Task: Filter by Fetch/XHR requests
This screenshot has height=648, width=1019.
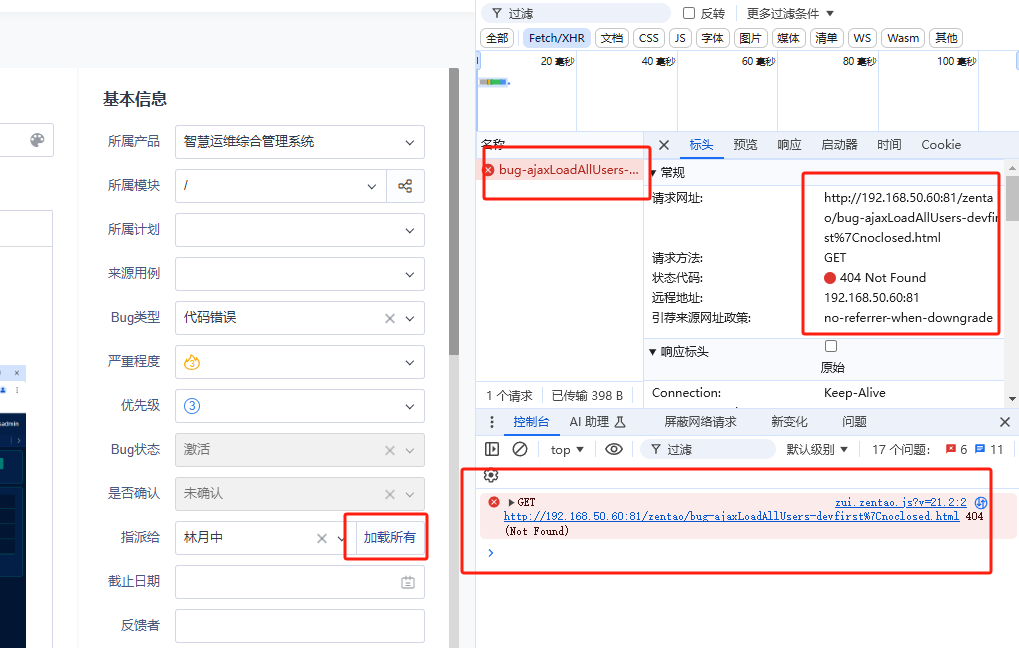Action: (557, 38)
